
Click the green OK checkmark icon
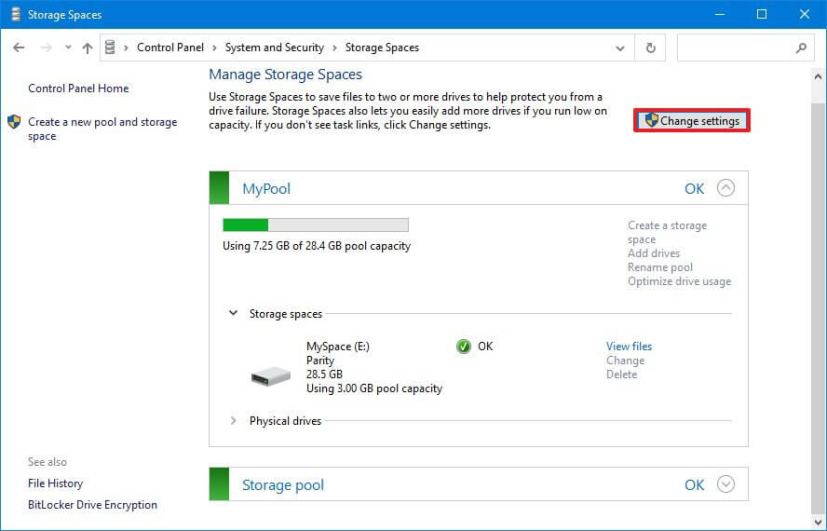[464, 346]
